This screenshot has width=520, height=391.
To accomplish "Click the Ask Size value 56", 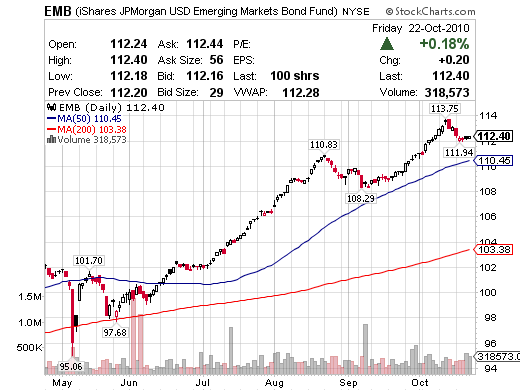I will 216,60.
